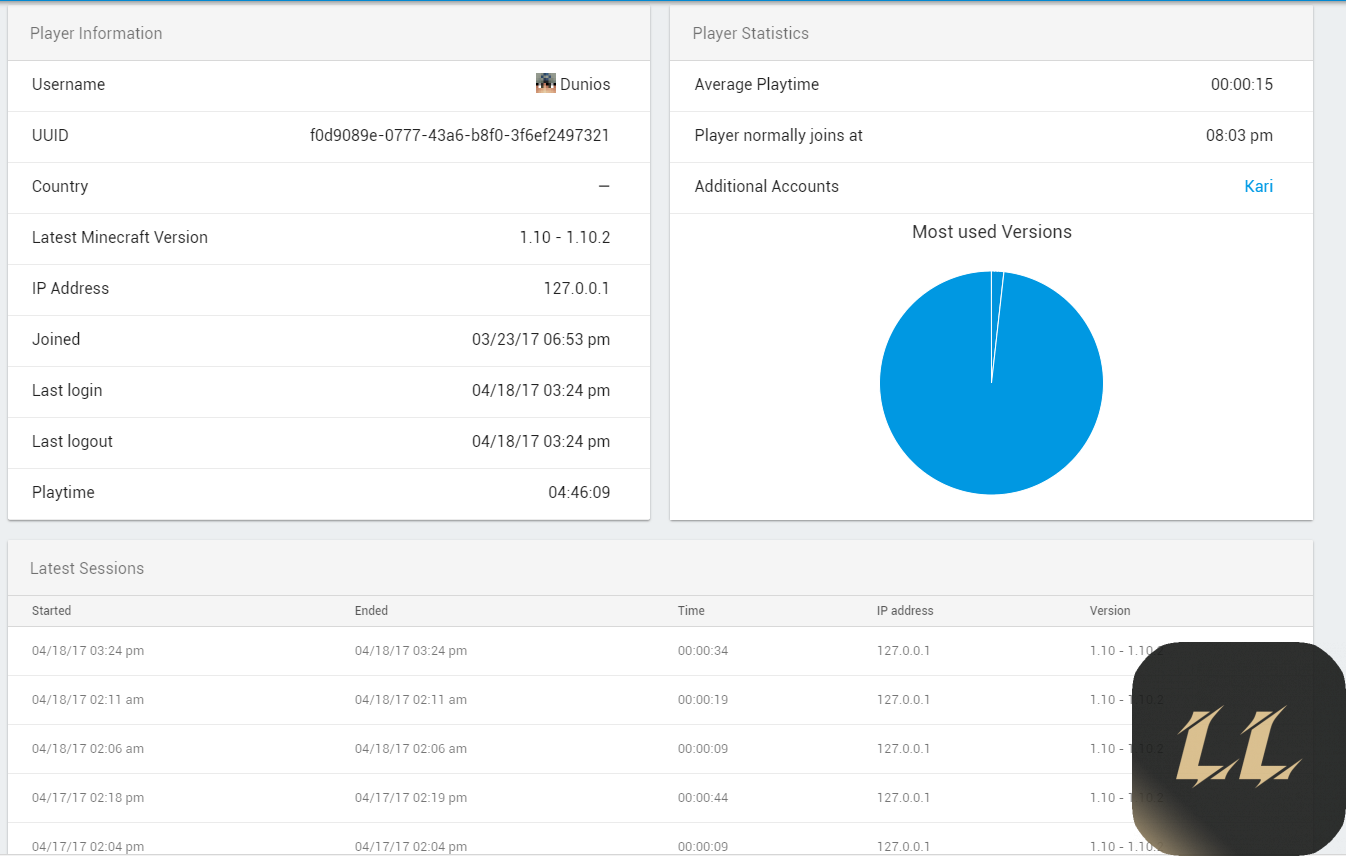Select the UUID value text
The height and width of the screenshot is (856, 1346).
click(459, 135)
